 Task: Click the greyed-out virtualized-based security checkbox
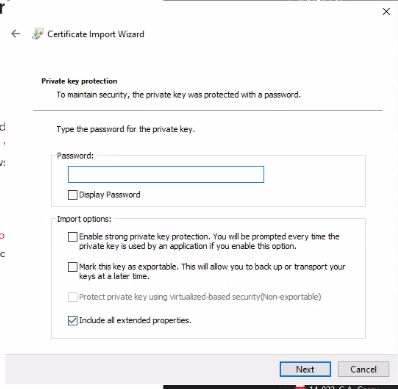click(x=72, y=297)
